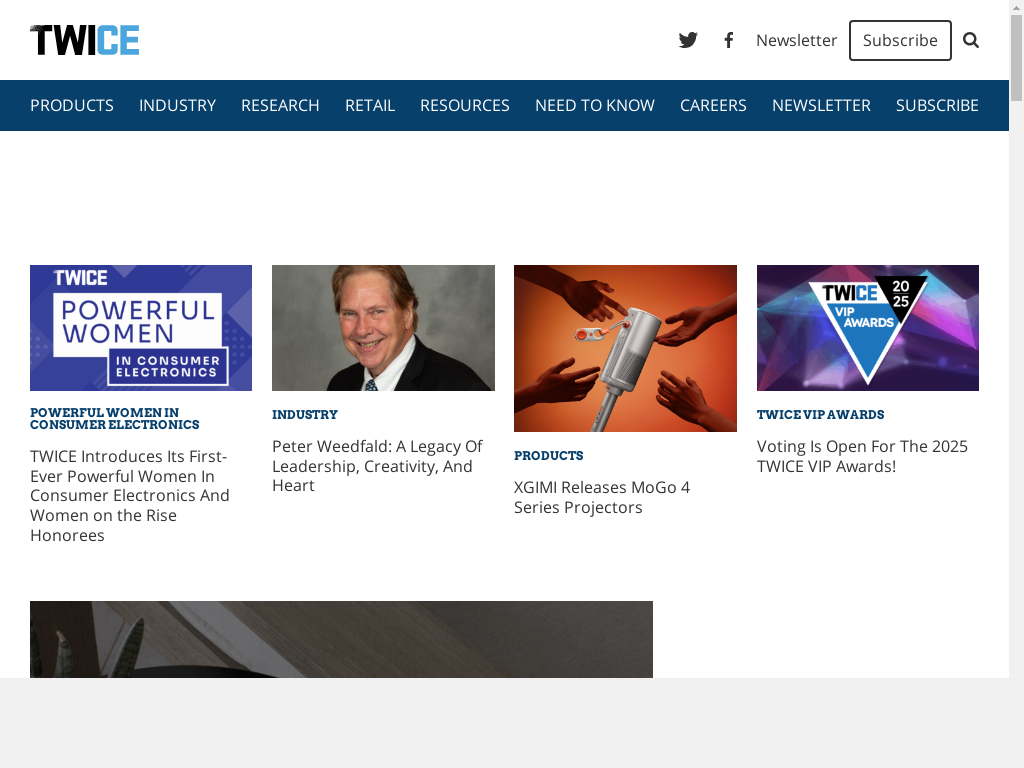Open XGIMI projector image thumbnail
Image resolution: width=1024 pixels, height=768 pixels.
[x=625, y=348]
